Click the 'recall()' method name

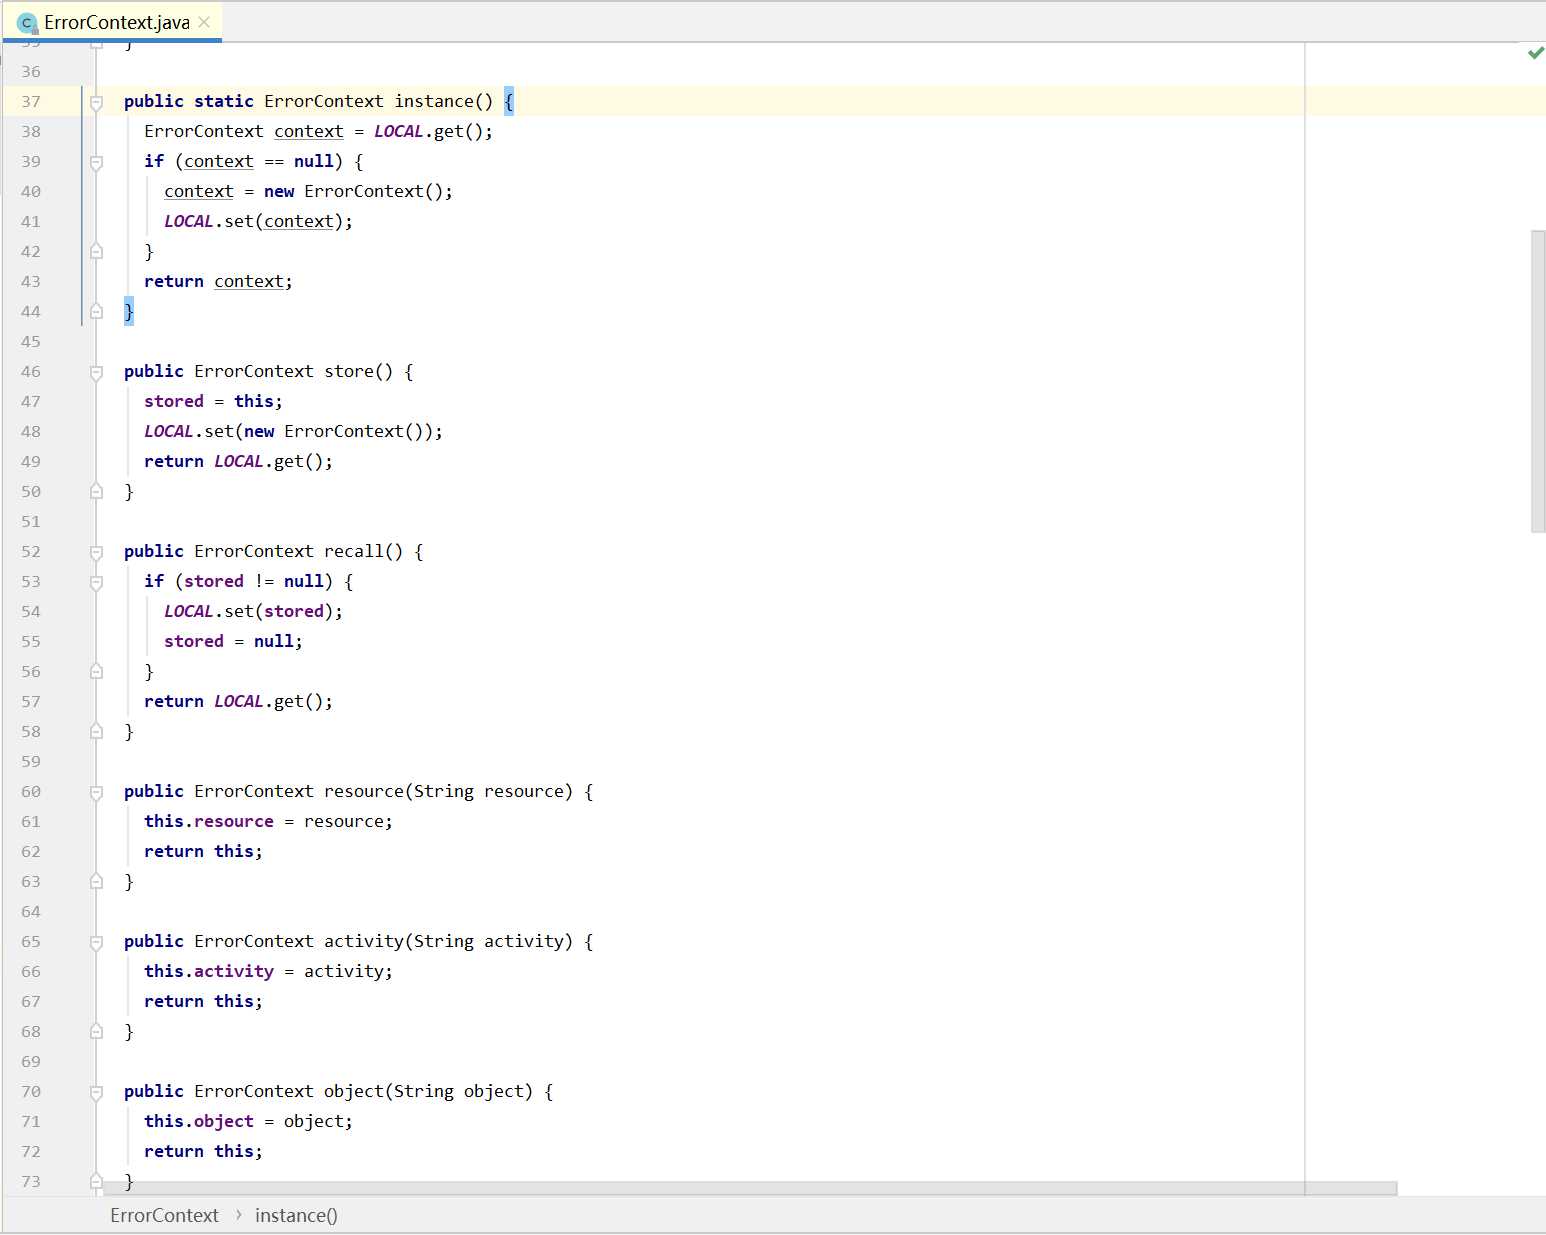click(364, 551)
